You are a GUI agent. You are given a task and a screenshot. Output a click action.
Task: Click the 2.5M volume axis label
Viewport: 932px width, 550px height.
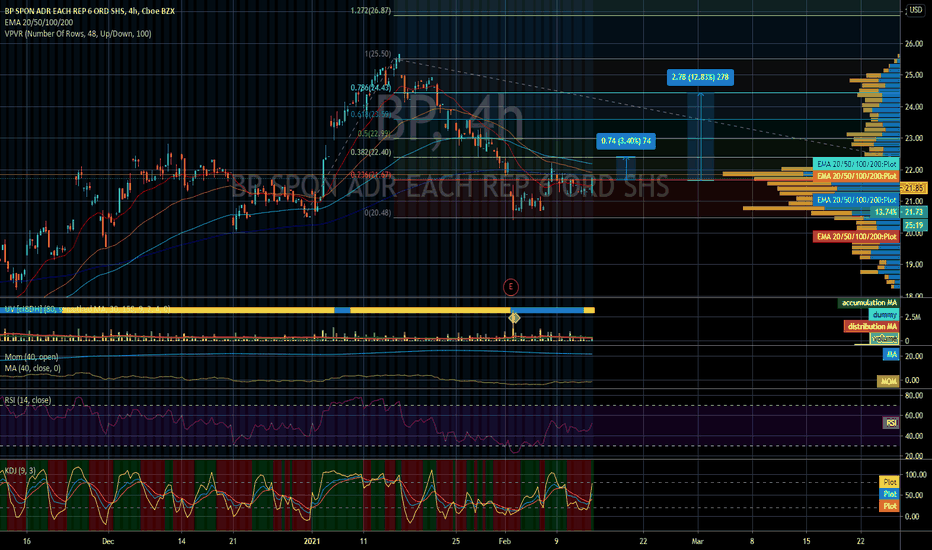(912, 318)
